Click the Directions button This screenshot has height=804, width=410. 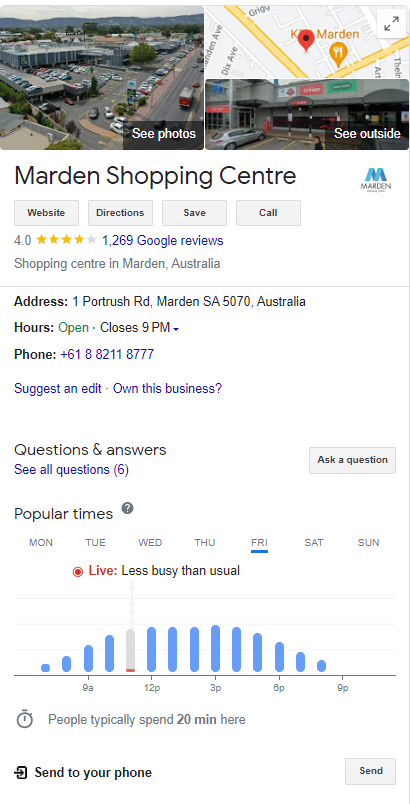pyautogui.click(x=120, y=213)
